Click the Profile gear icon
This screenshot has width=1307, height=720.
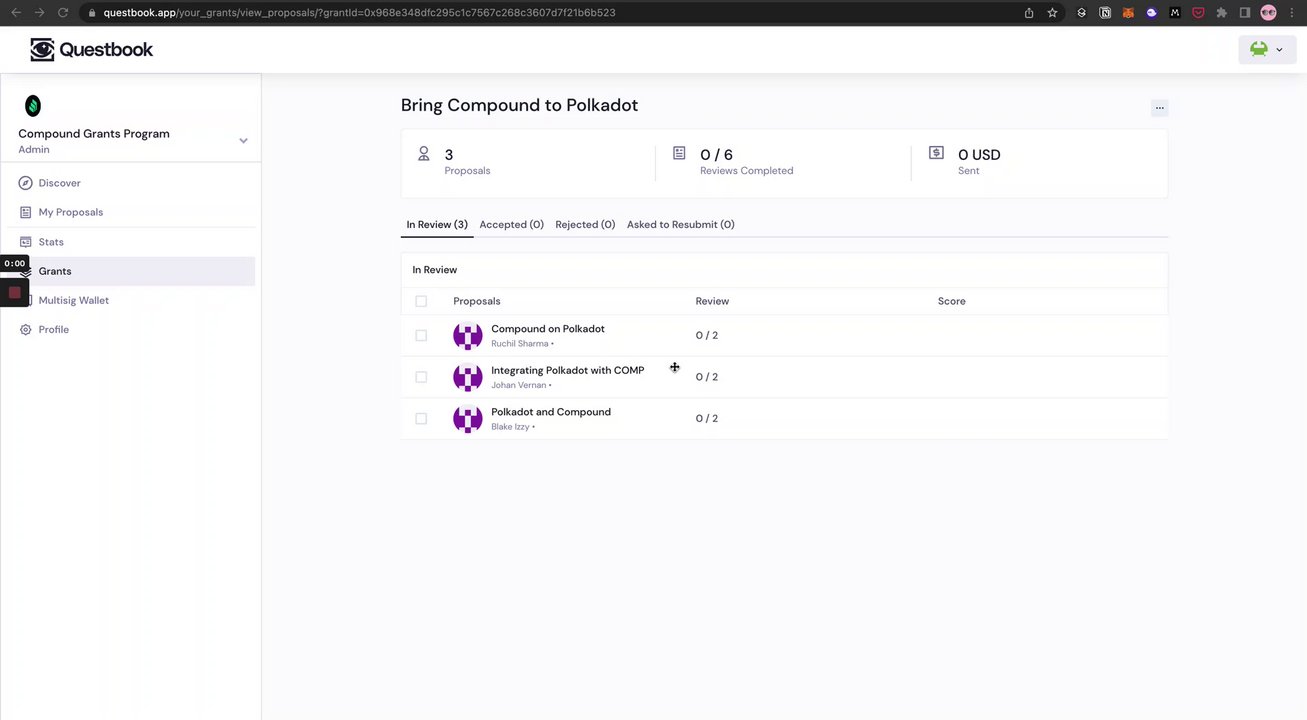26,330
